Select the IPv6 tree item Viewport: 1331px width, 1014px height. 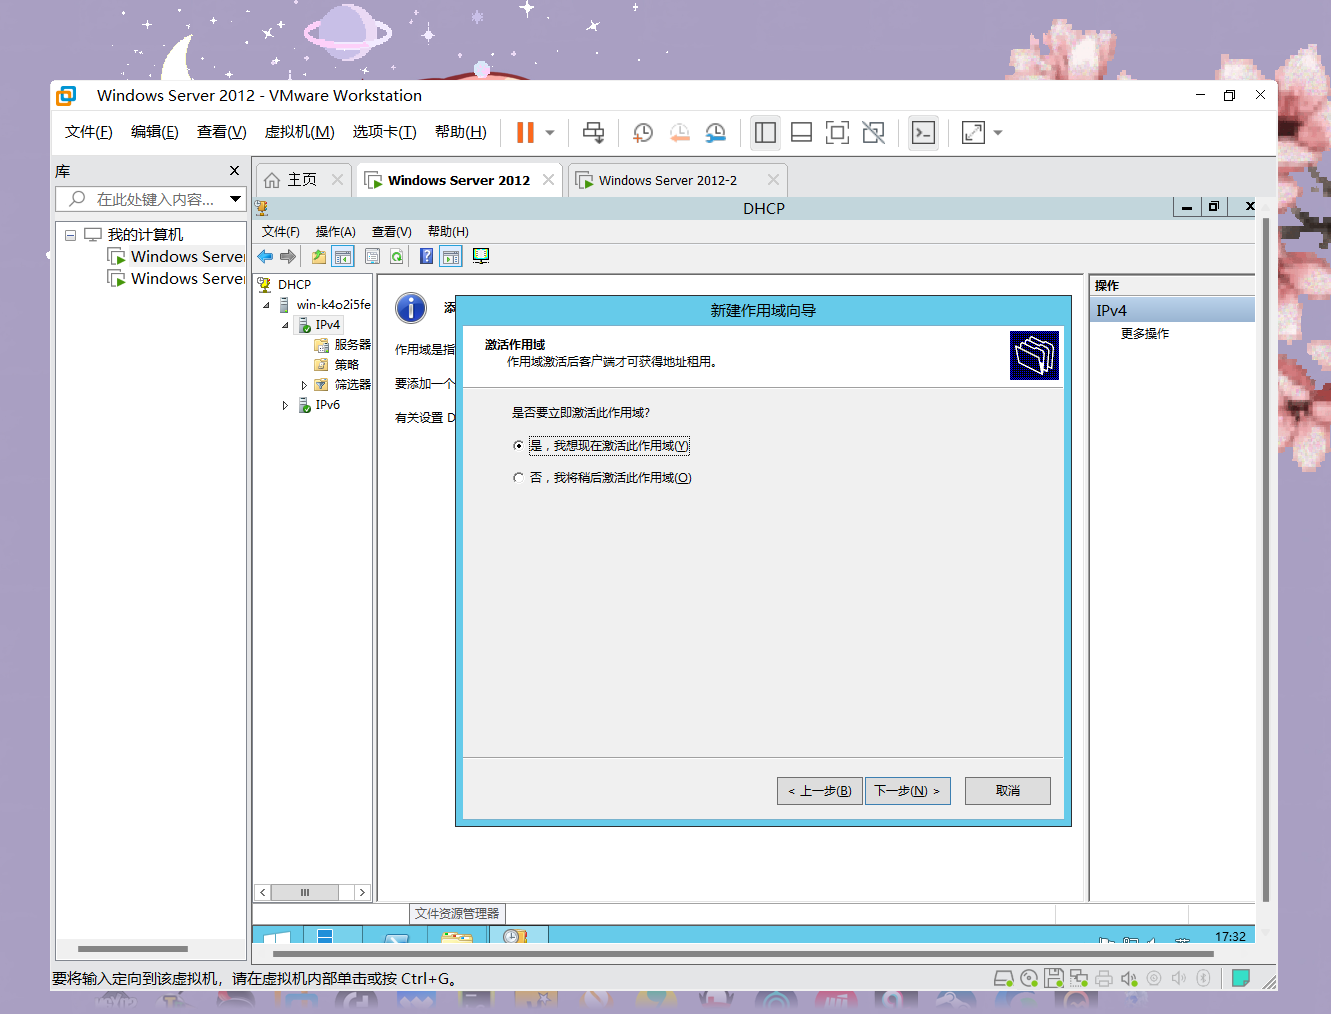click(327, 405)
